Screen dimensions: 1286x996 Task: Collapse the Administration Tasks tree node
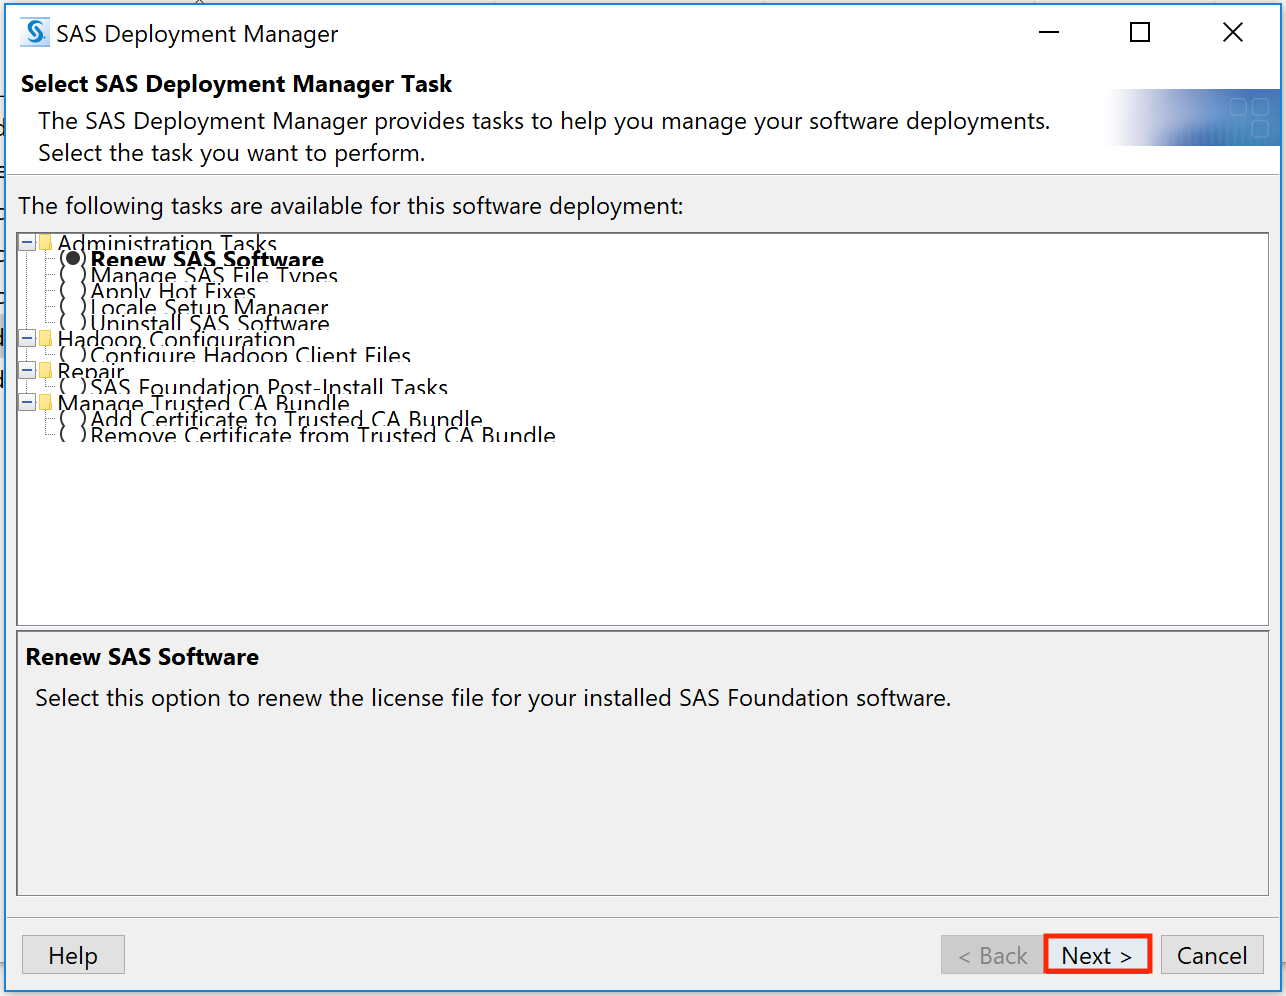click(28, 242)
